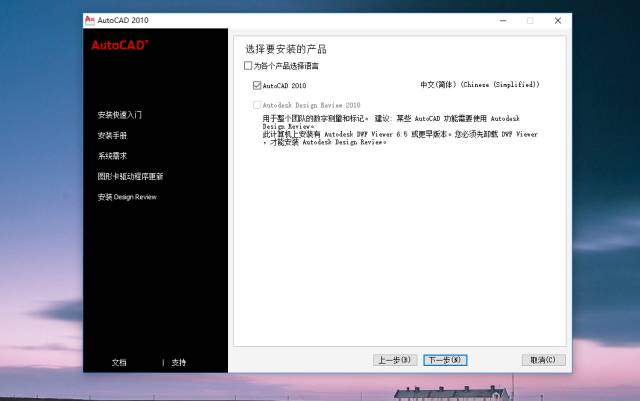Viewport: 640px width, 401px height.
Task: Cancel installation with 取消(C) button
Action: pos(543,360)
